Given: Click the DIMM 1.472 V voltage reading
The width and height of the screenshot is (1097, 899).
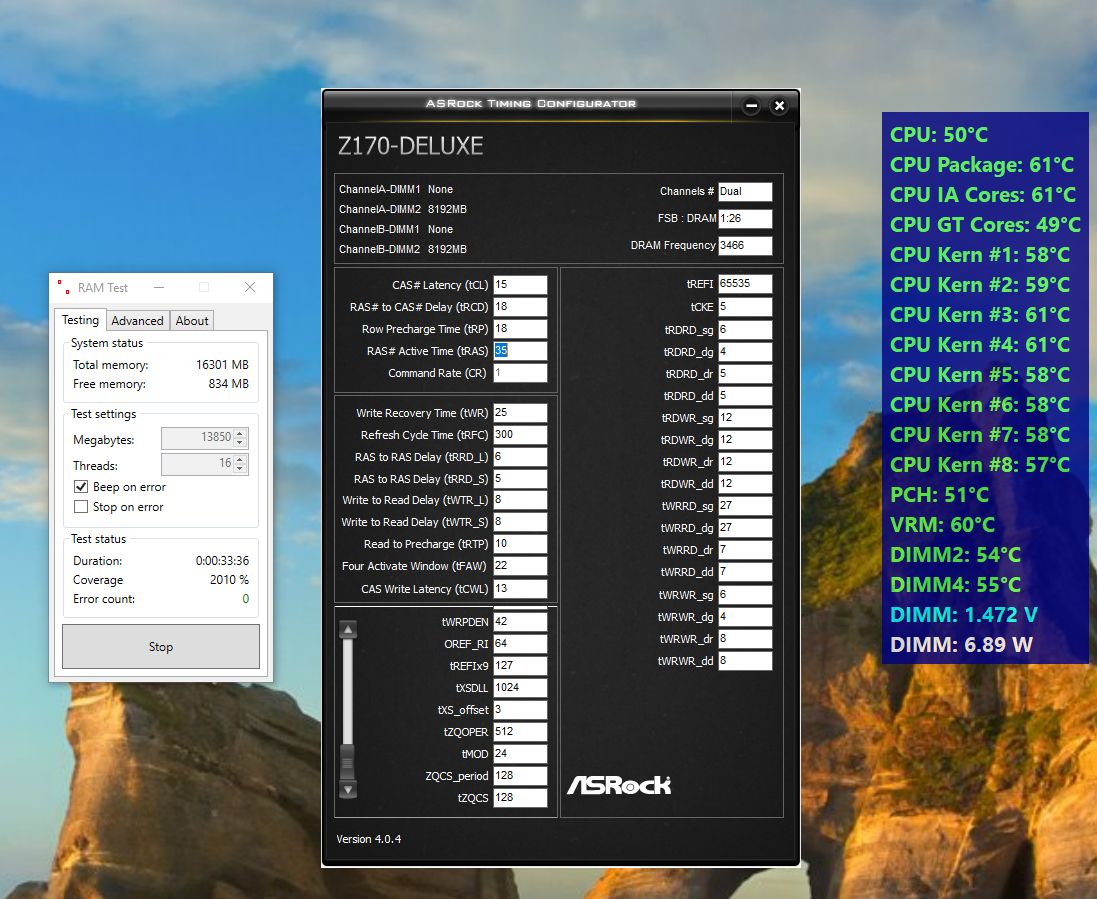Looking at the screenshot, I should coord(963,615).
